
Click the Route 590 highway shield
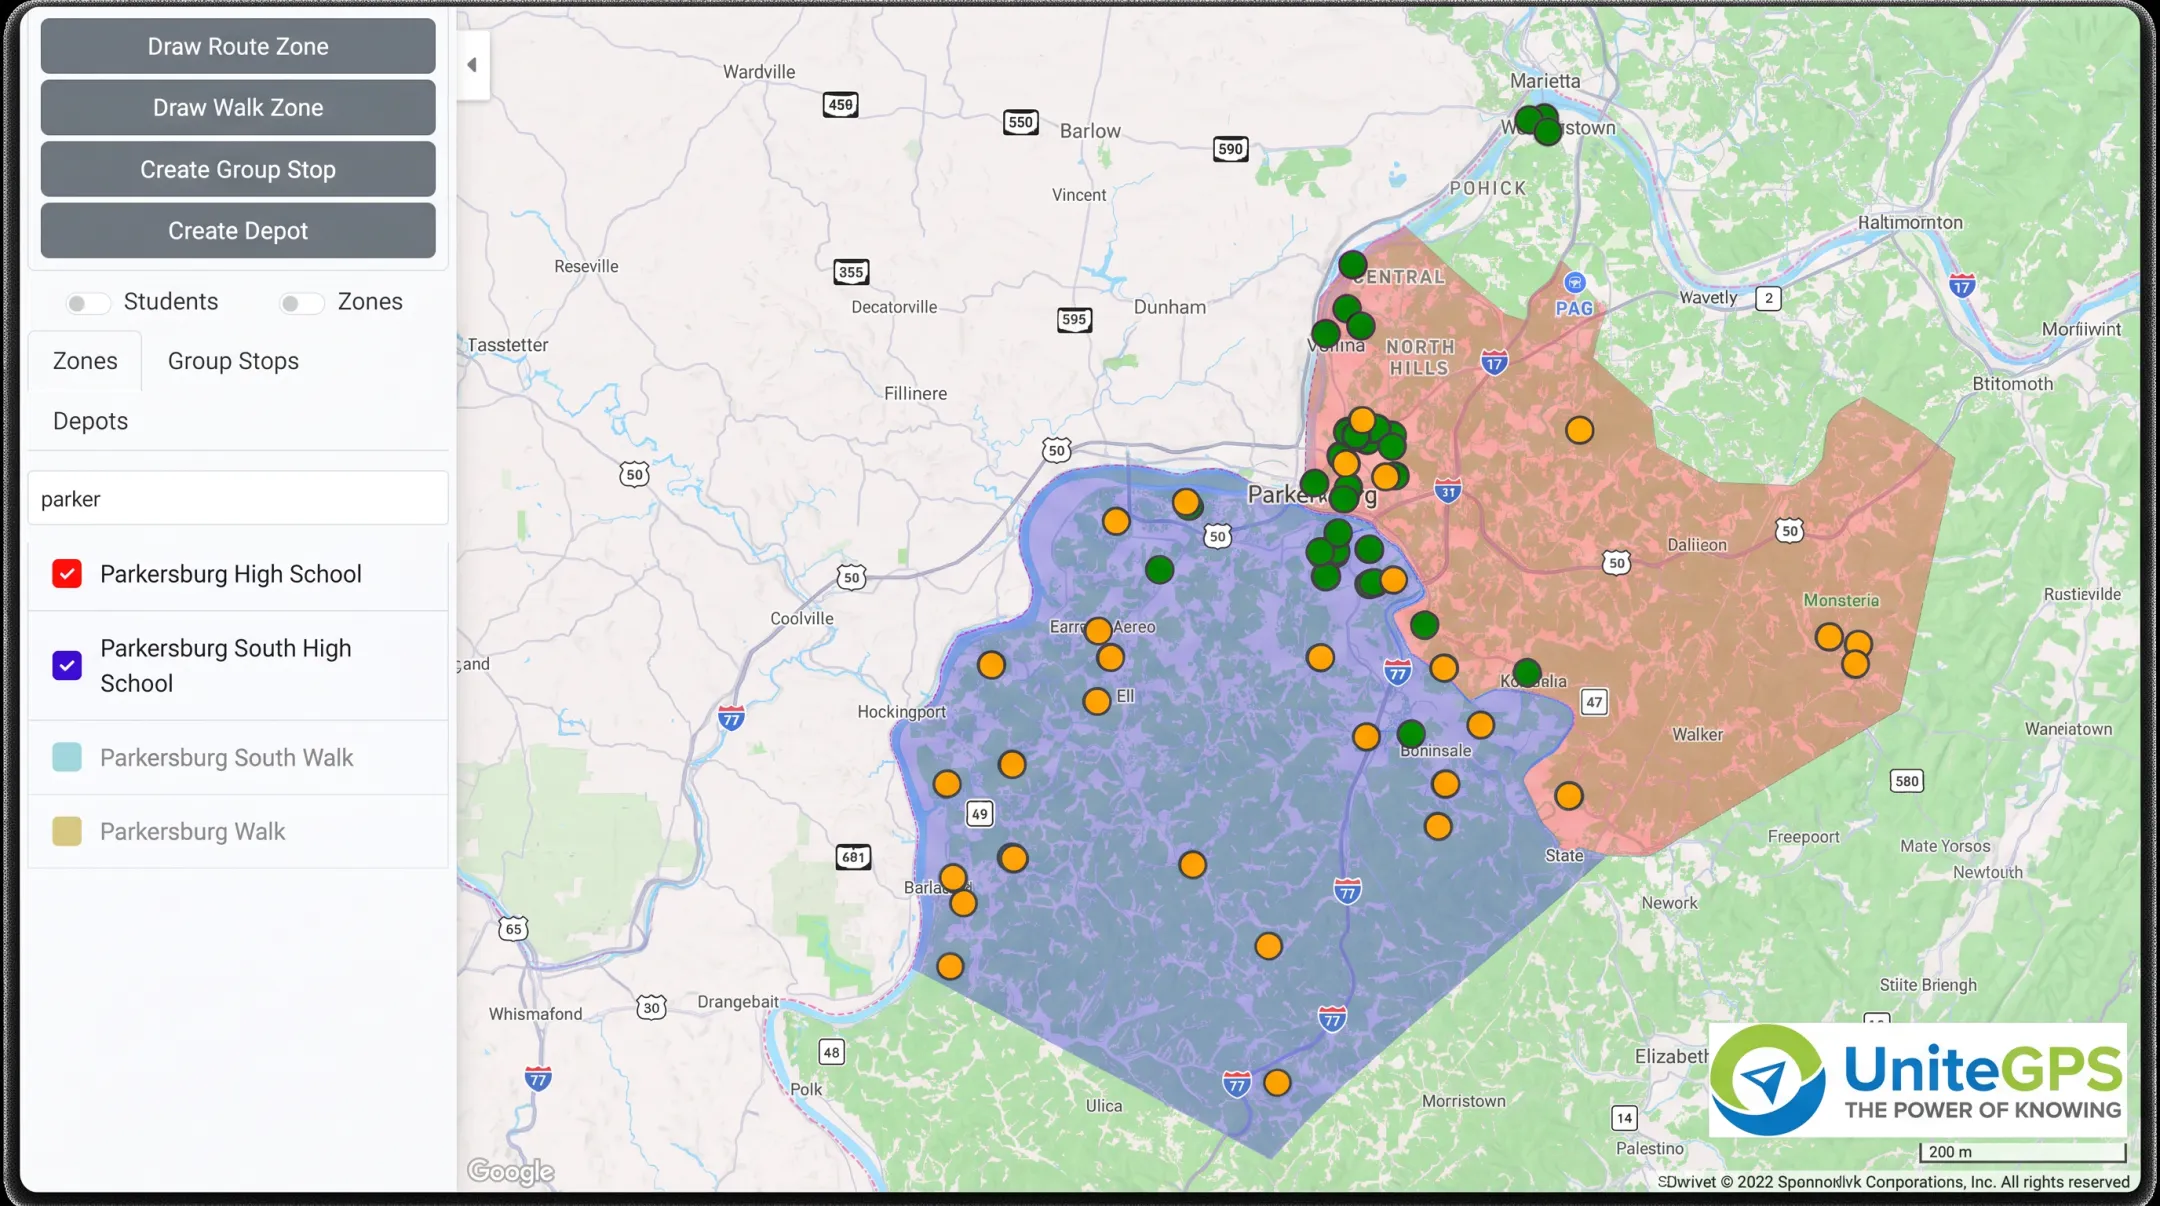(1230, 149)
